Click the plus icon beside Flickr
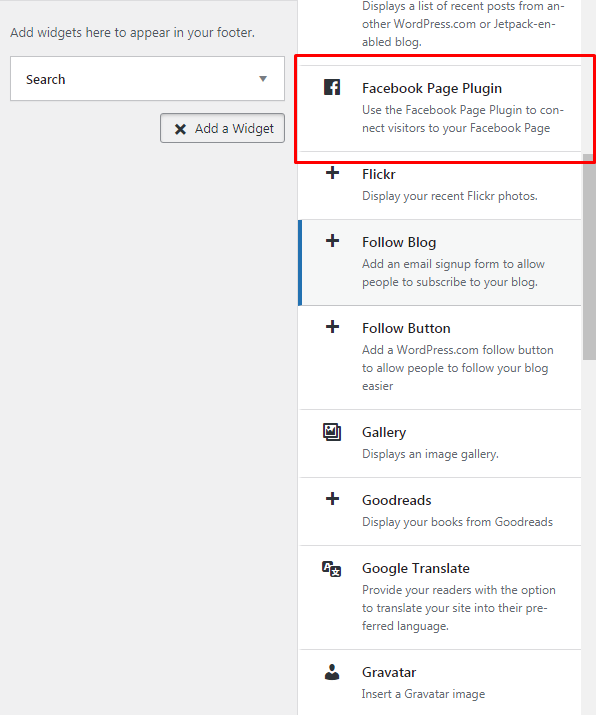The width and height of the screenshot is (596, 715). [332, 173]
